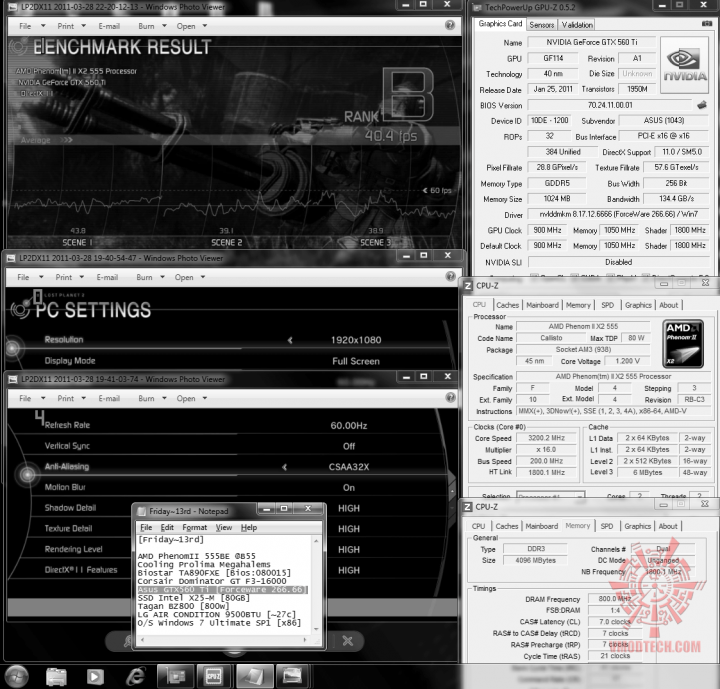The image size is (720, 689).
Task: Switch to the Sensors tab in GPU-Z
Action: (x=541, y=25)
